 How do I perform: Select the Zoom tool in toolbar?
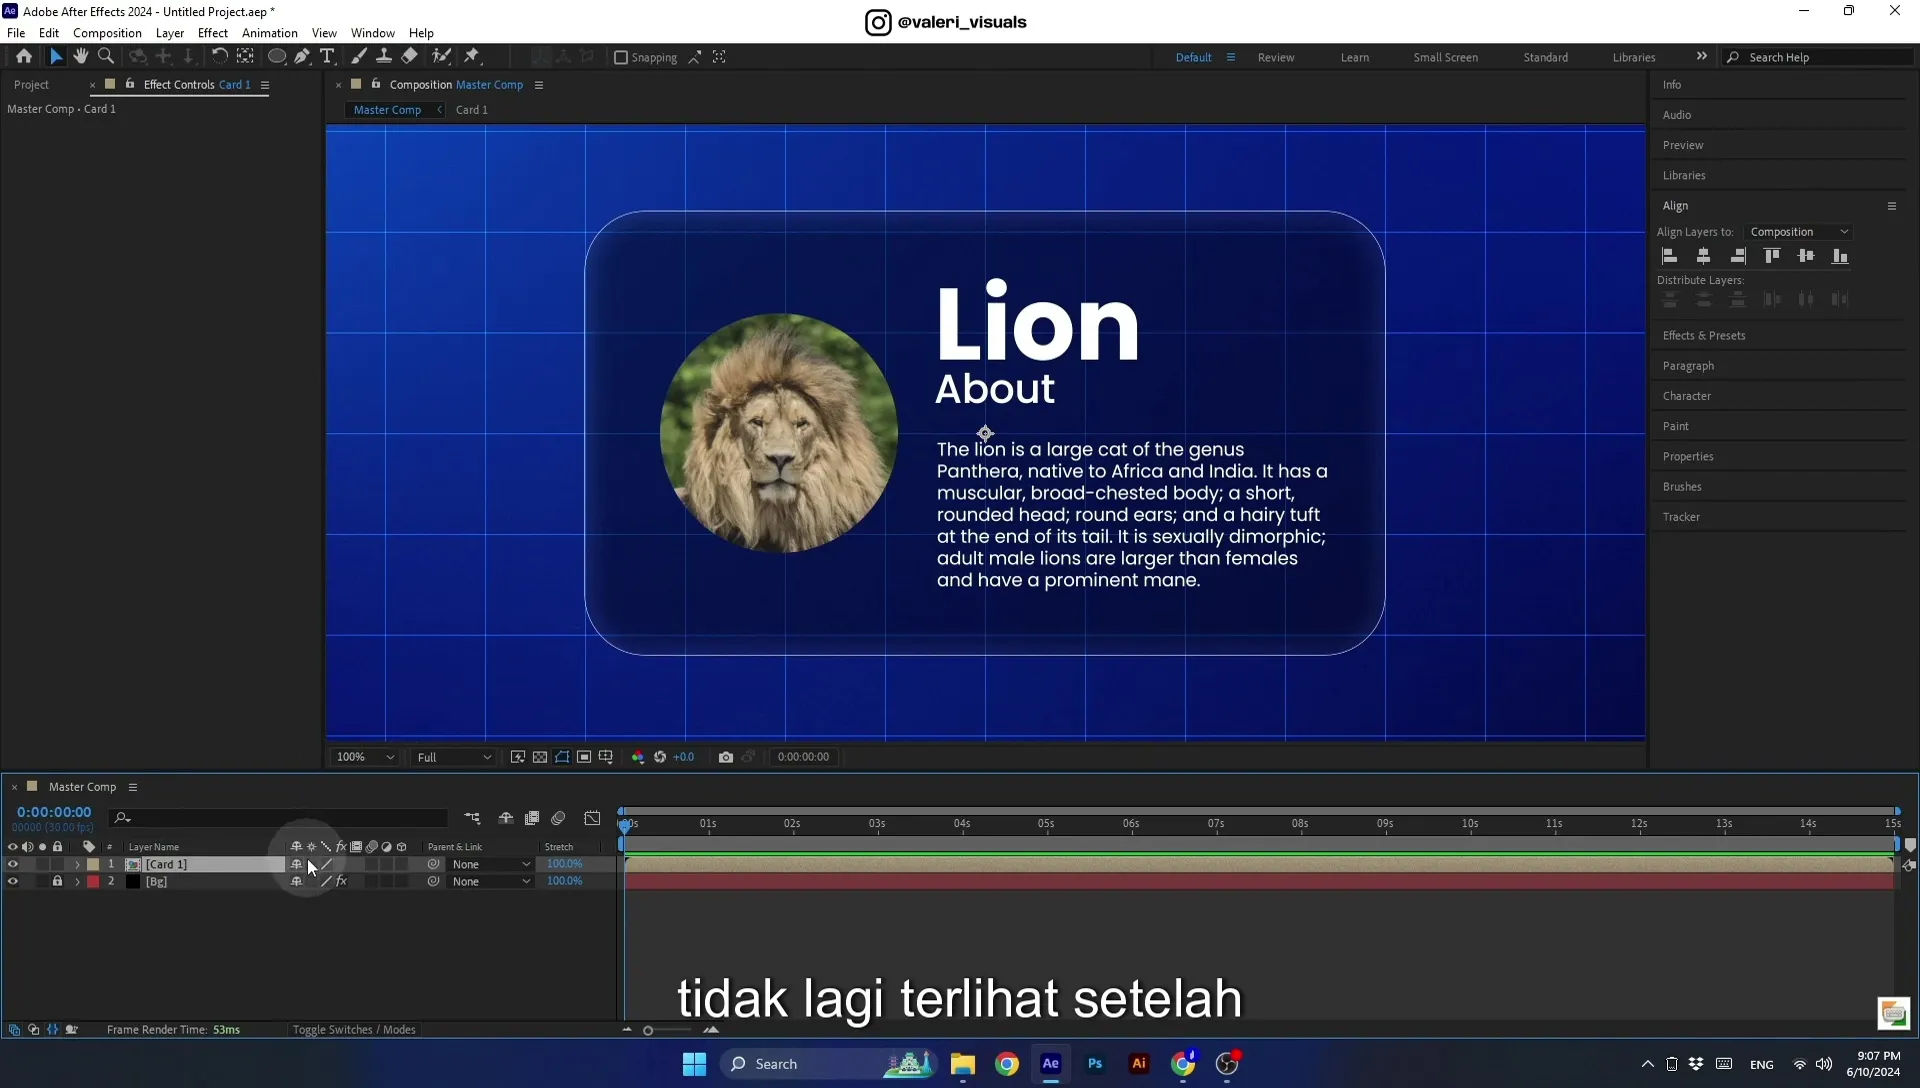[x=106, y=57]
